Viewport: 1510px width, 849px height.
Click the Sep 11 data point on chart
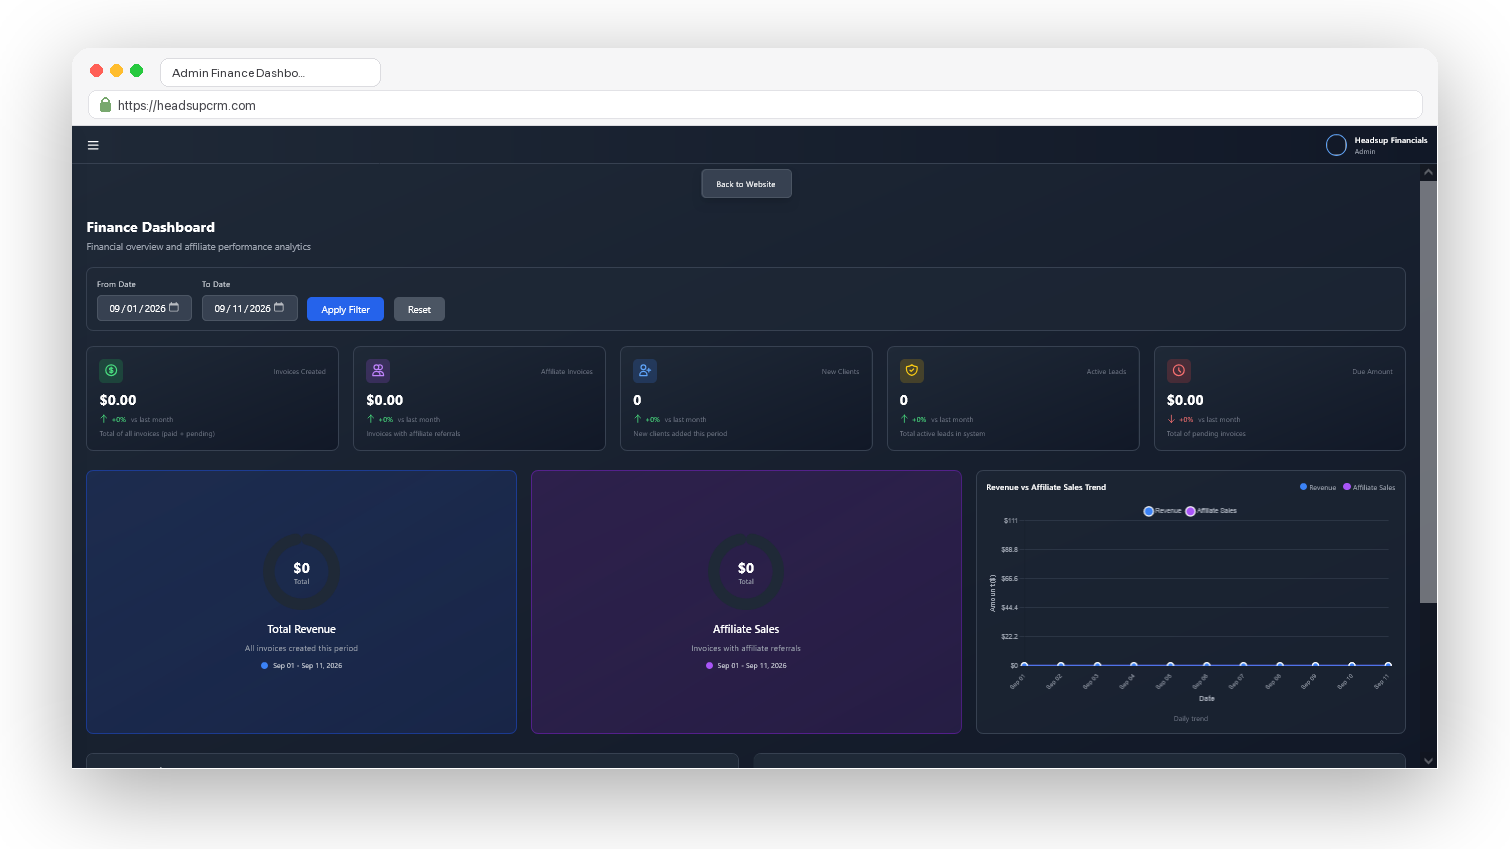tap(1388, 665)
